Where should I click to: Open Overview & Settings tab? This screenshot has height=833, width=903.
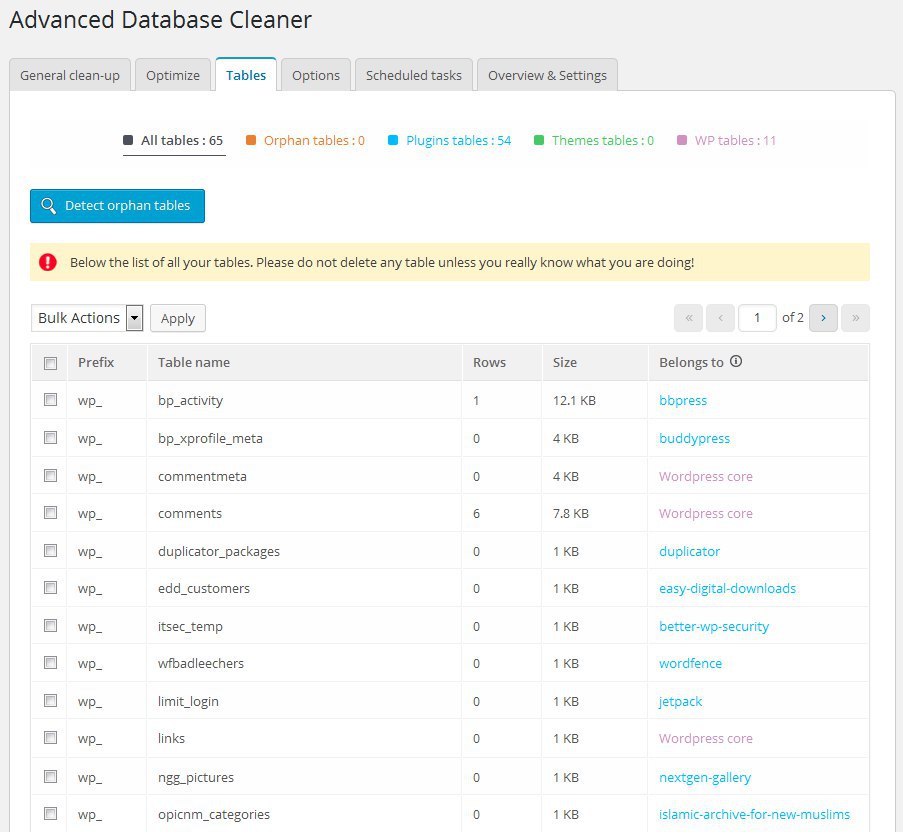tap(547, 75)
